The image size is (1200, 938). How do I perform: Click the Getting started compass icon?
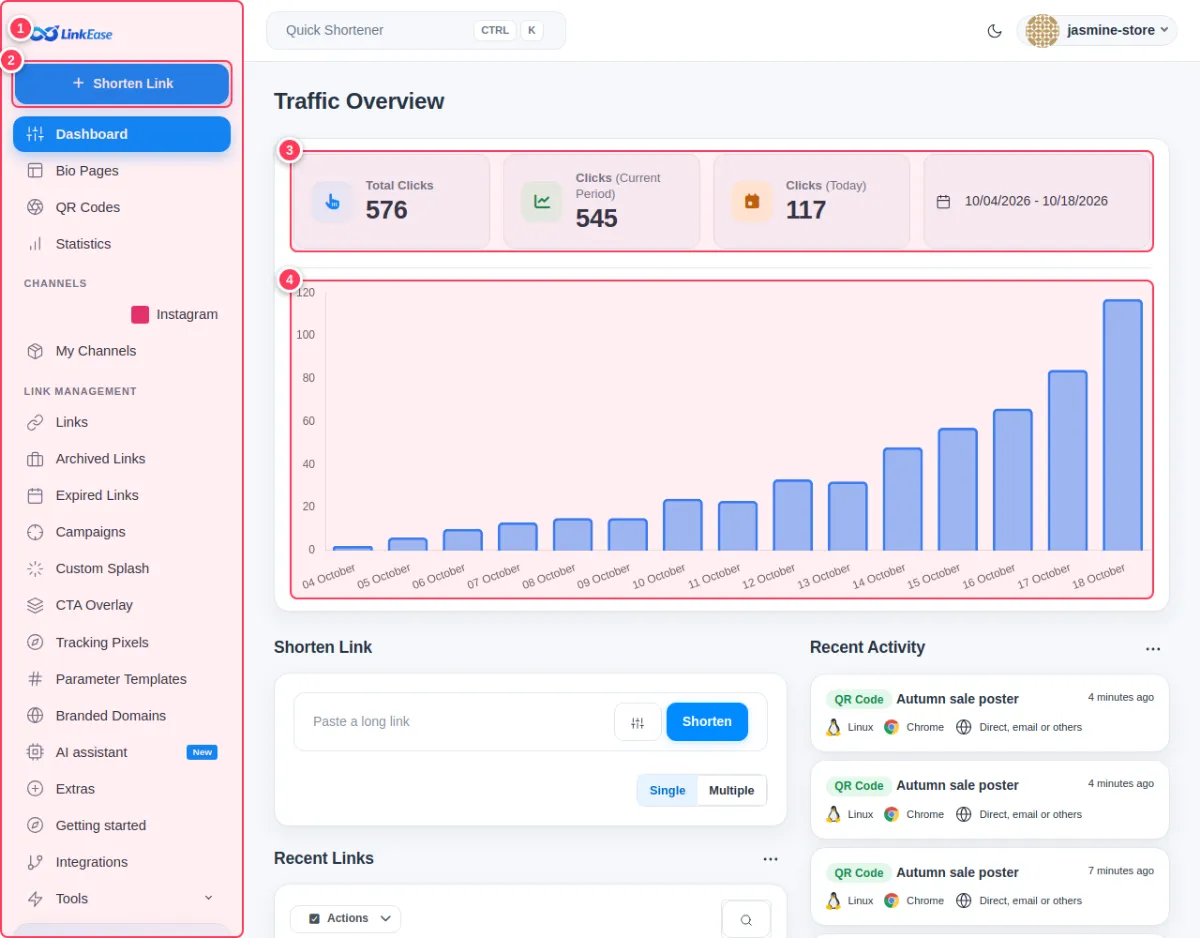pos(35,825)
